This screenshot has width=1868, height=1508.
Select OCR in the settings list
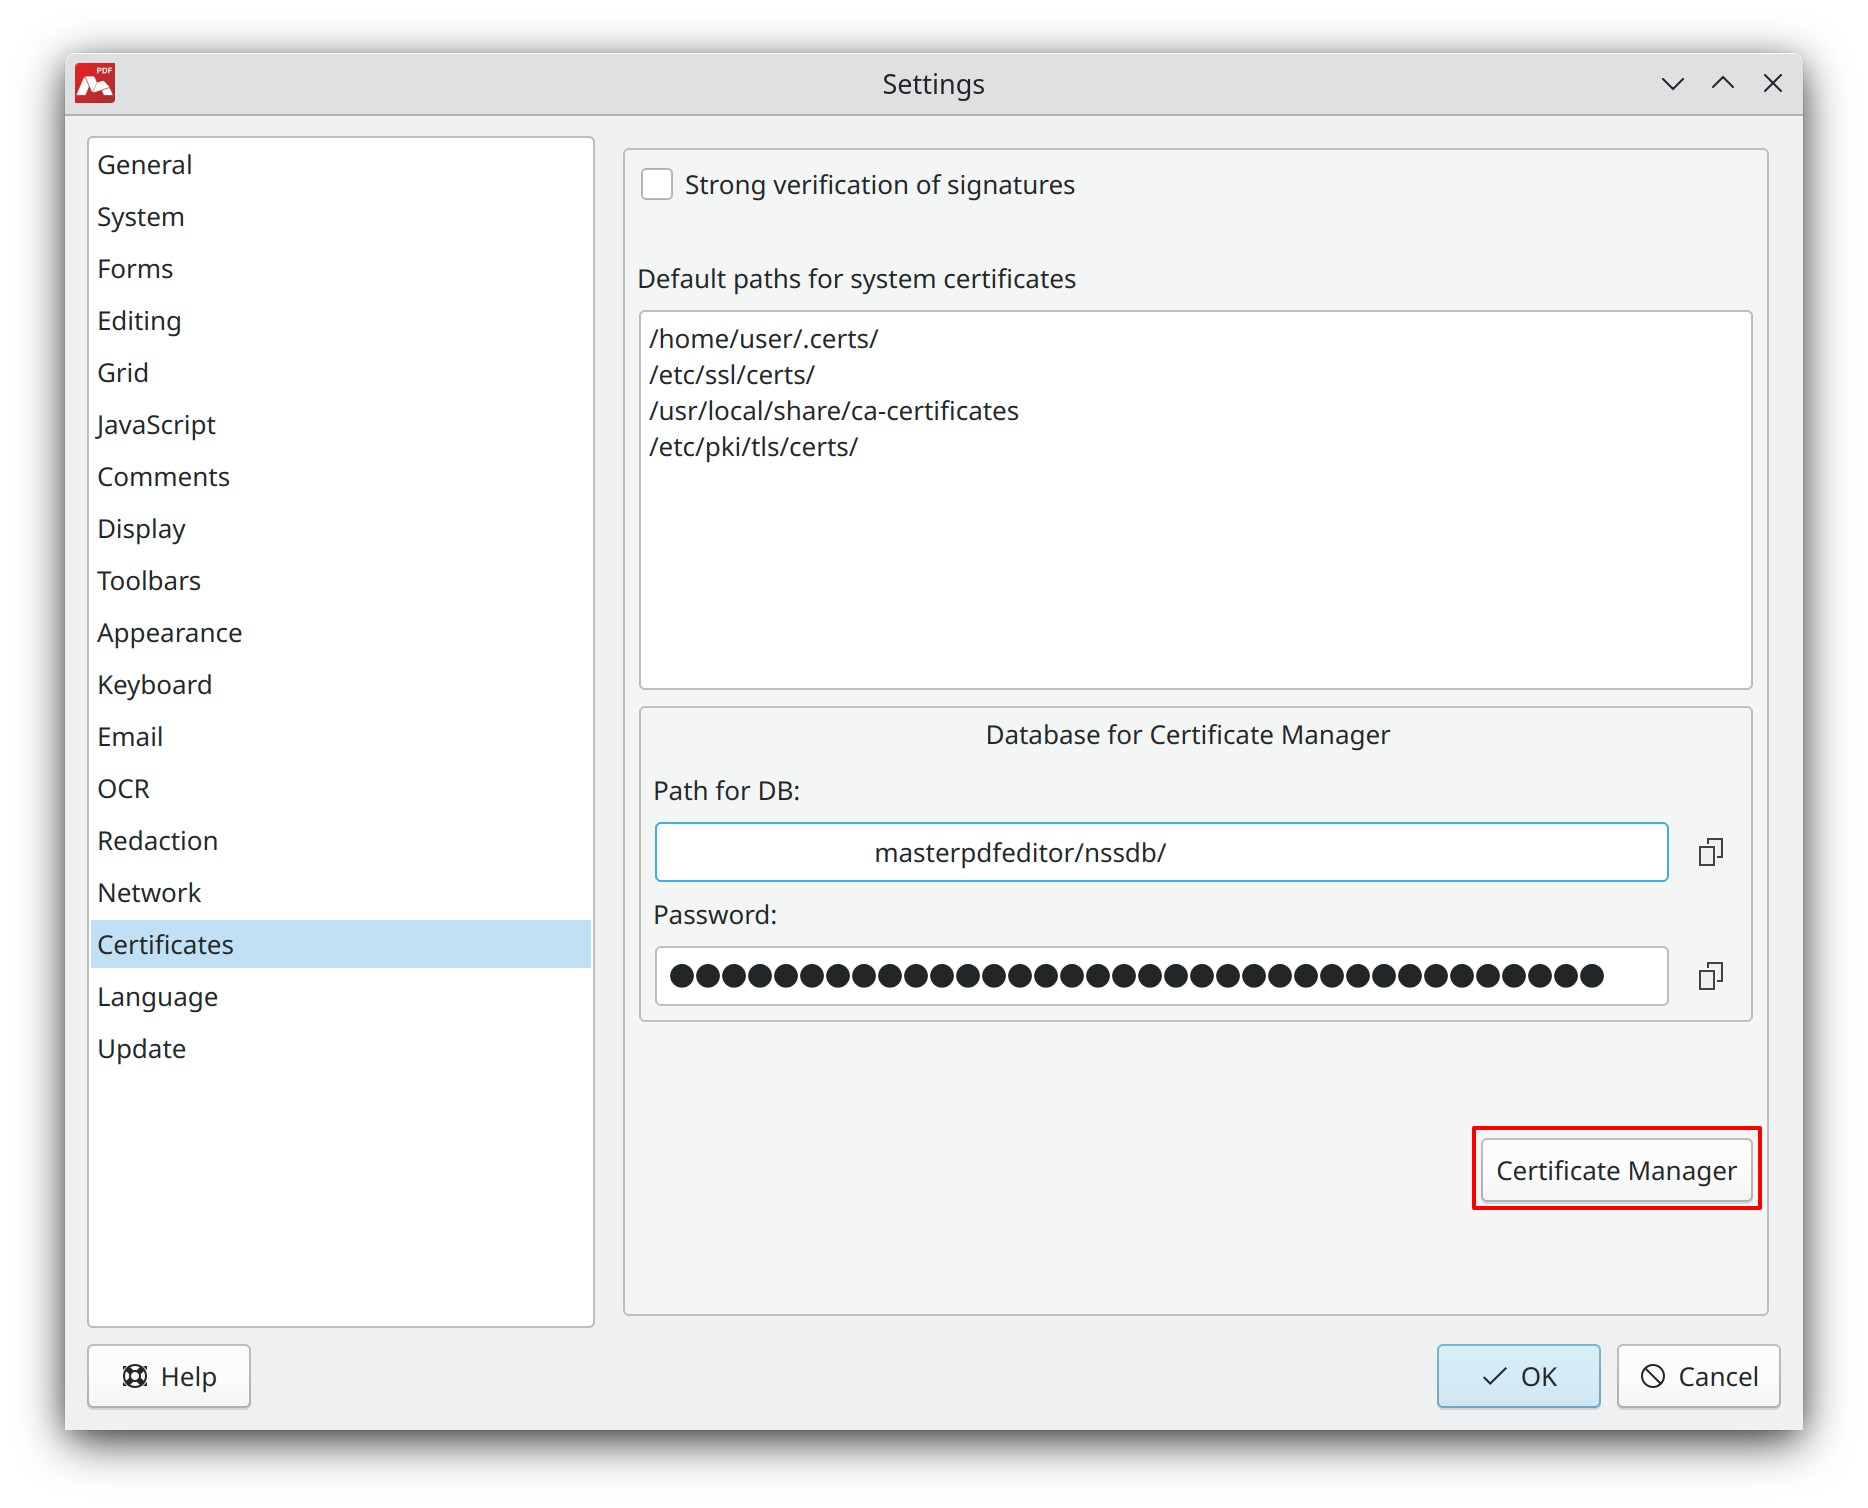click(x=341, y=789)
